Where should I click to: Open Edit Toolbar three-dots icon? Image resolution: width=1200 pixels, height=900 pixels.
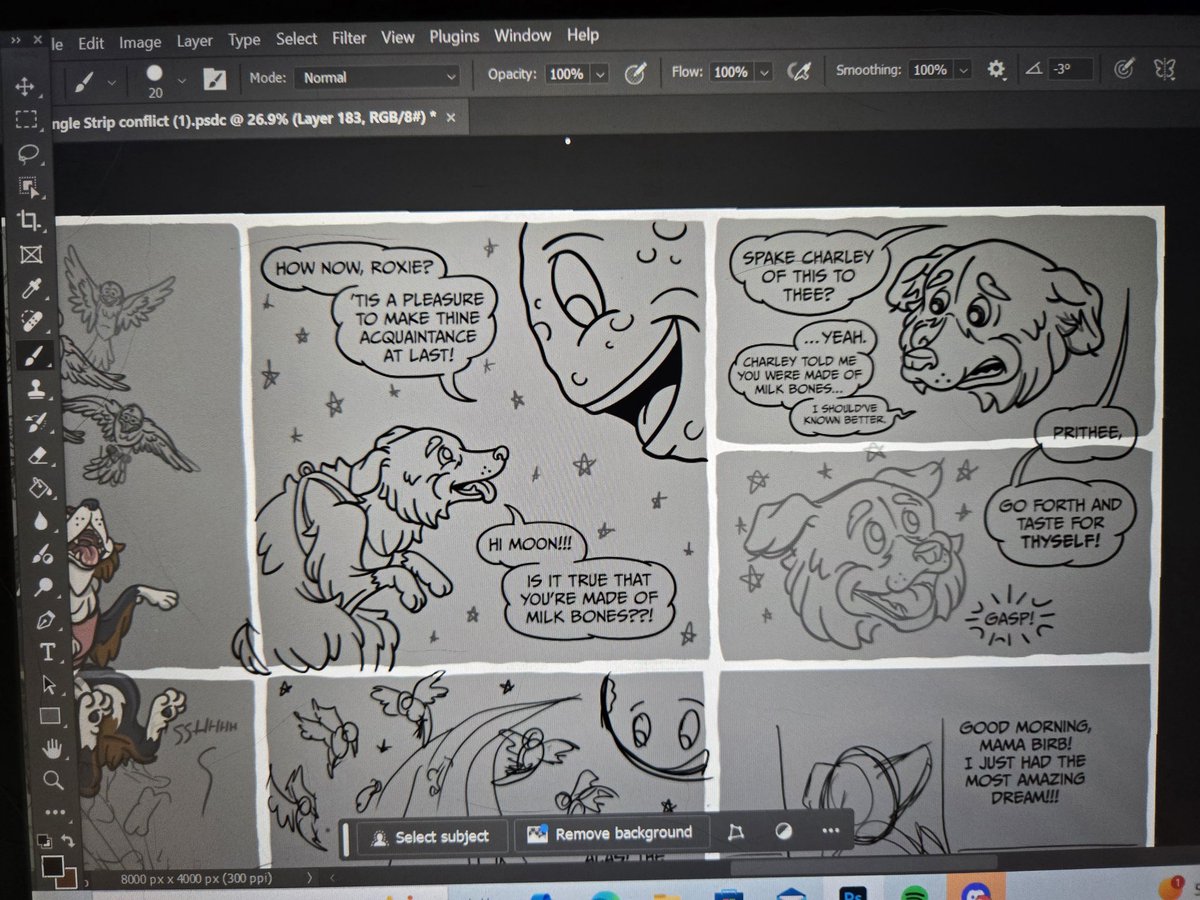56,812
